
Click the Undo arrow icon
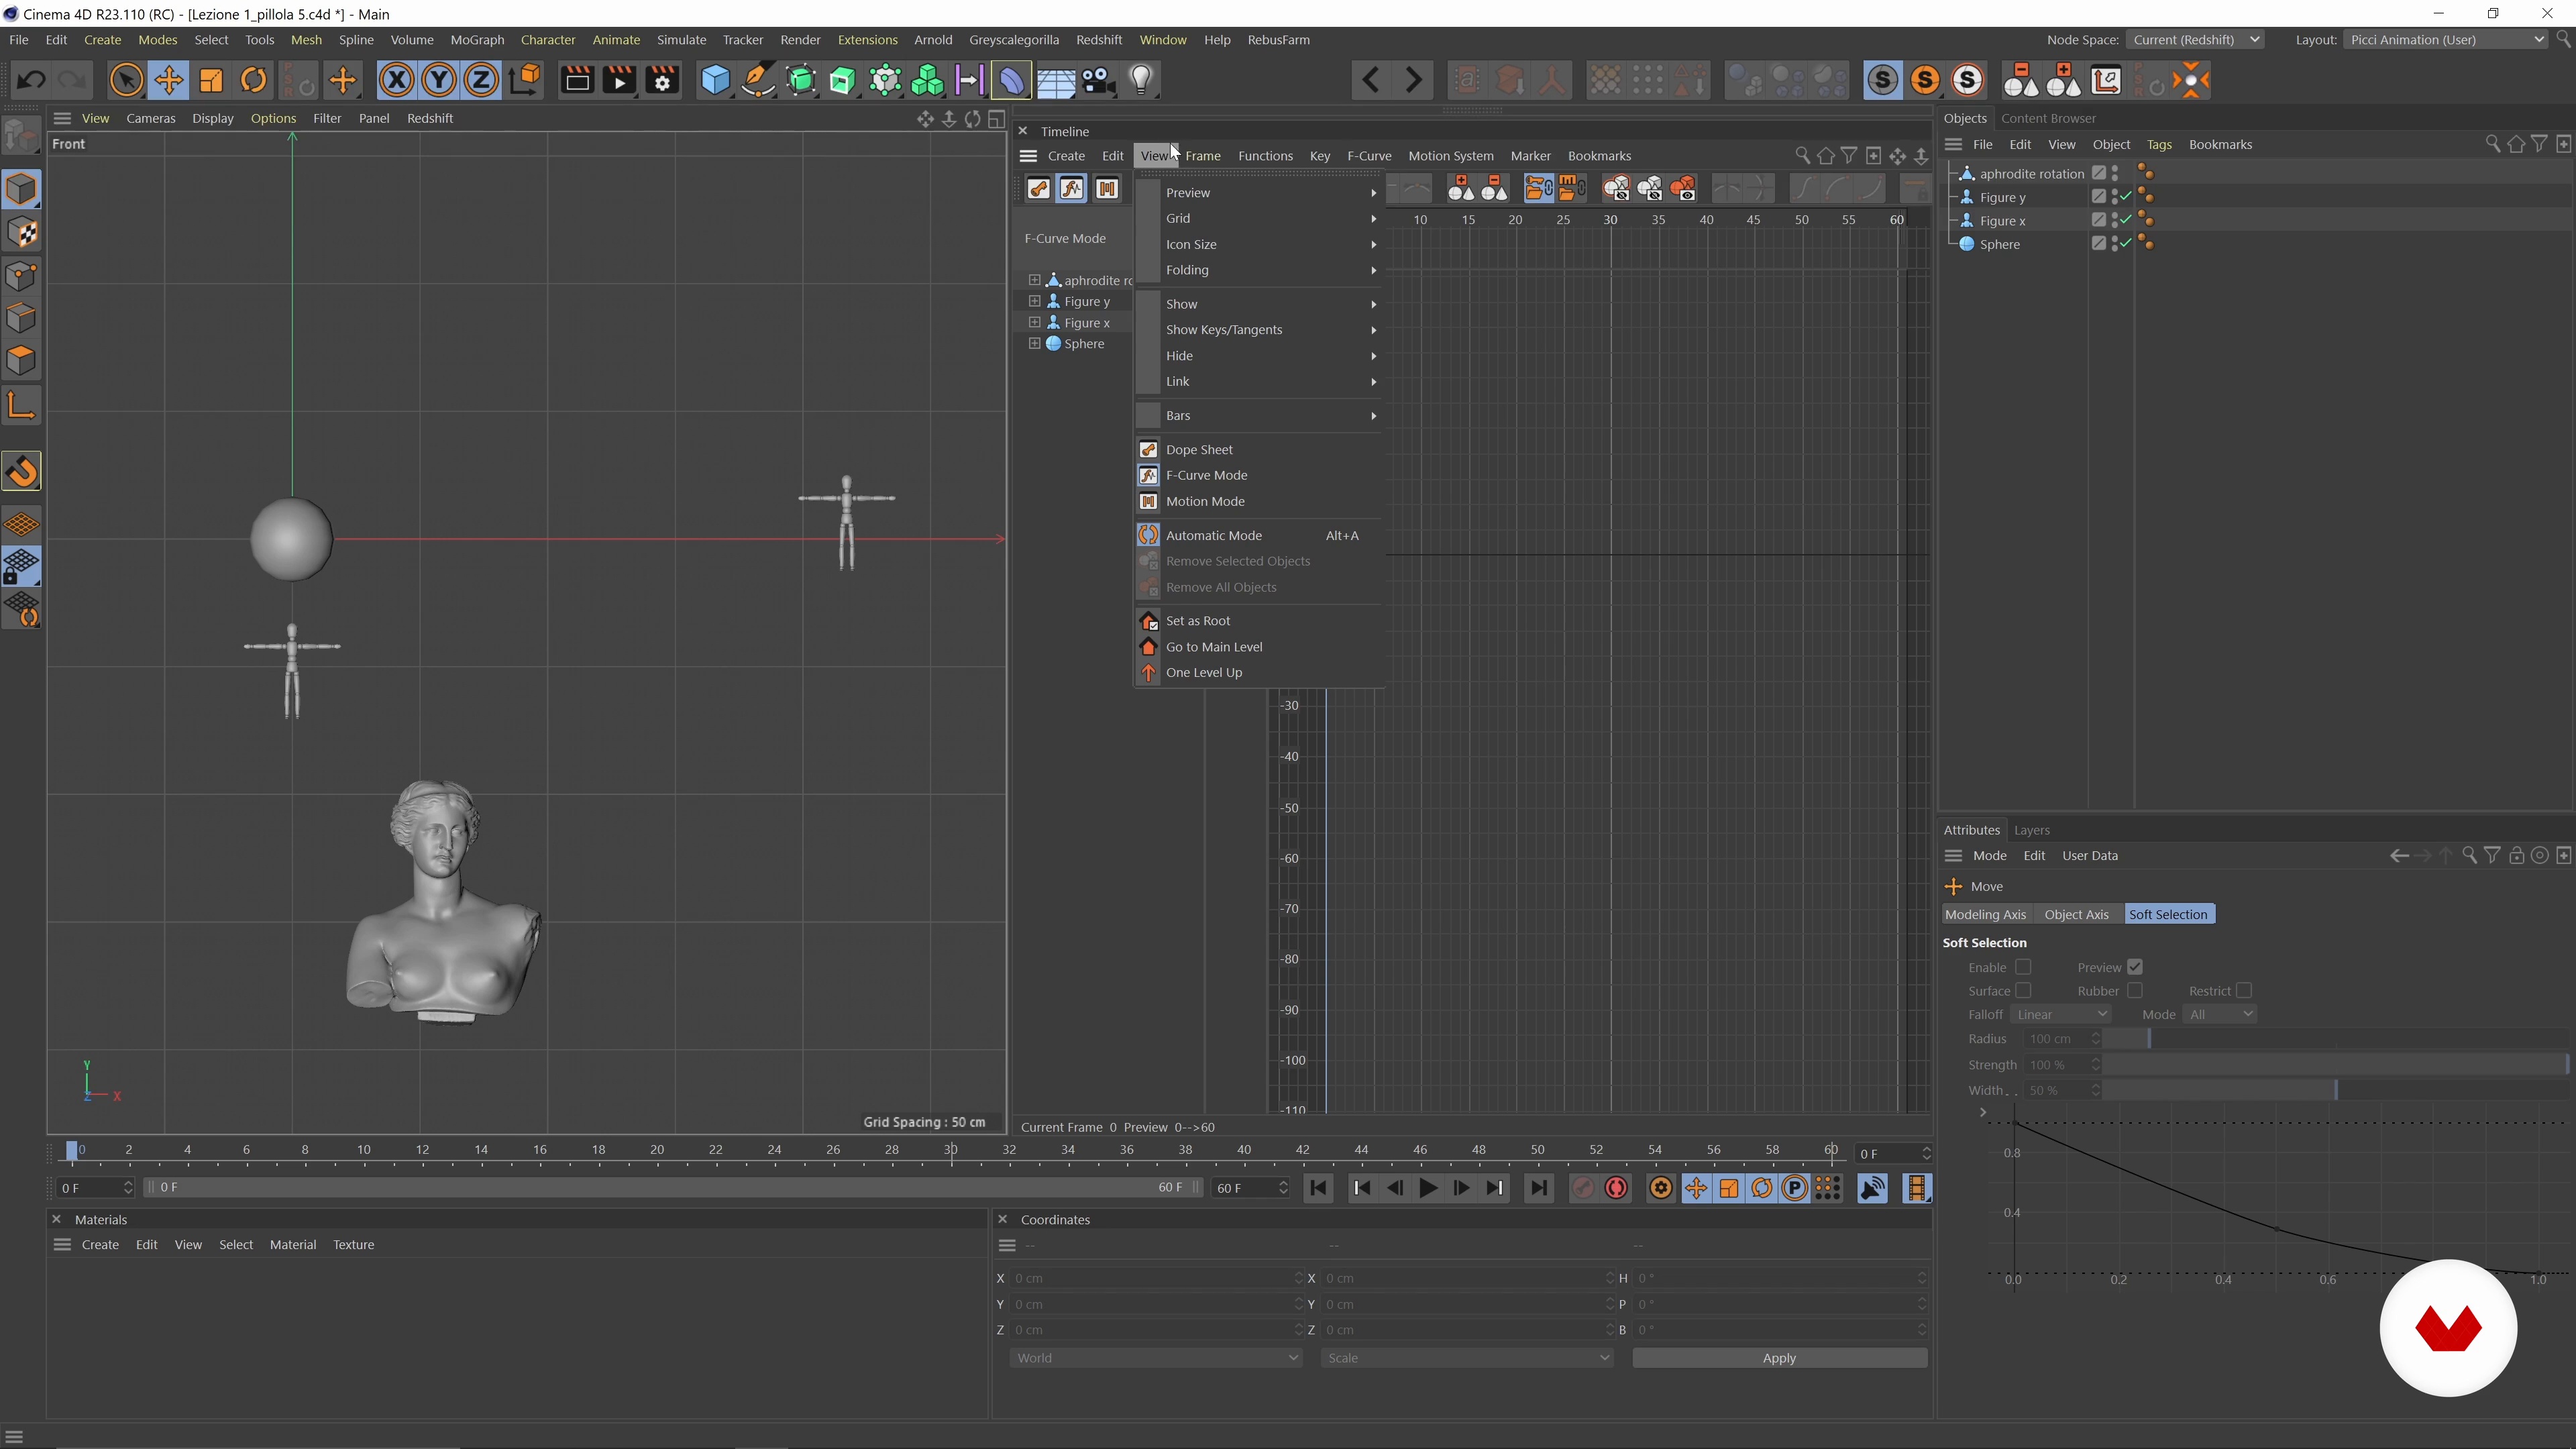pyautogui.click(x=31, y=80)
